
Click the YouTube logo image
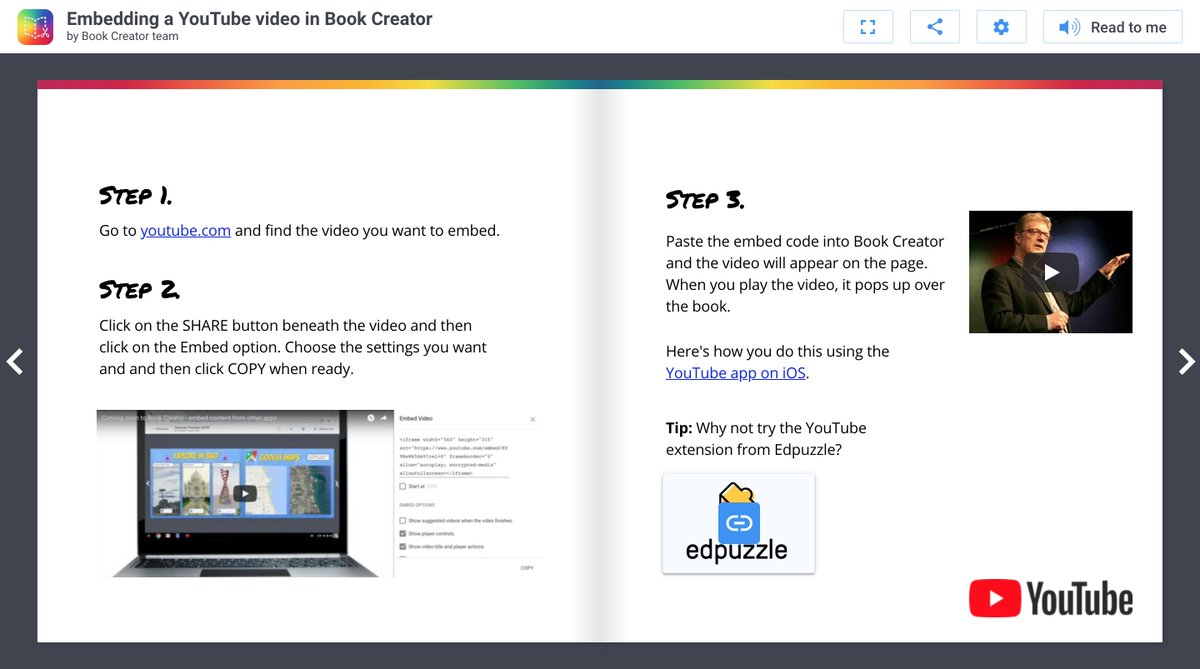point(1051,599)
